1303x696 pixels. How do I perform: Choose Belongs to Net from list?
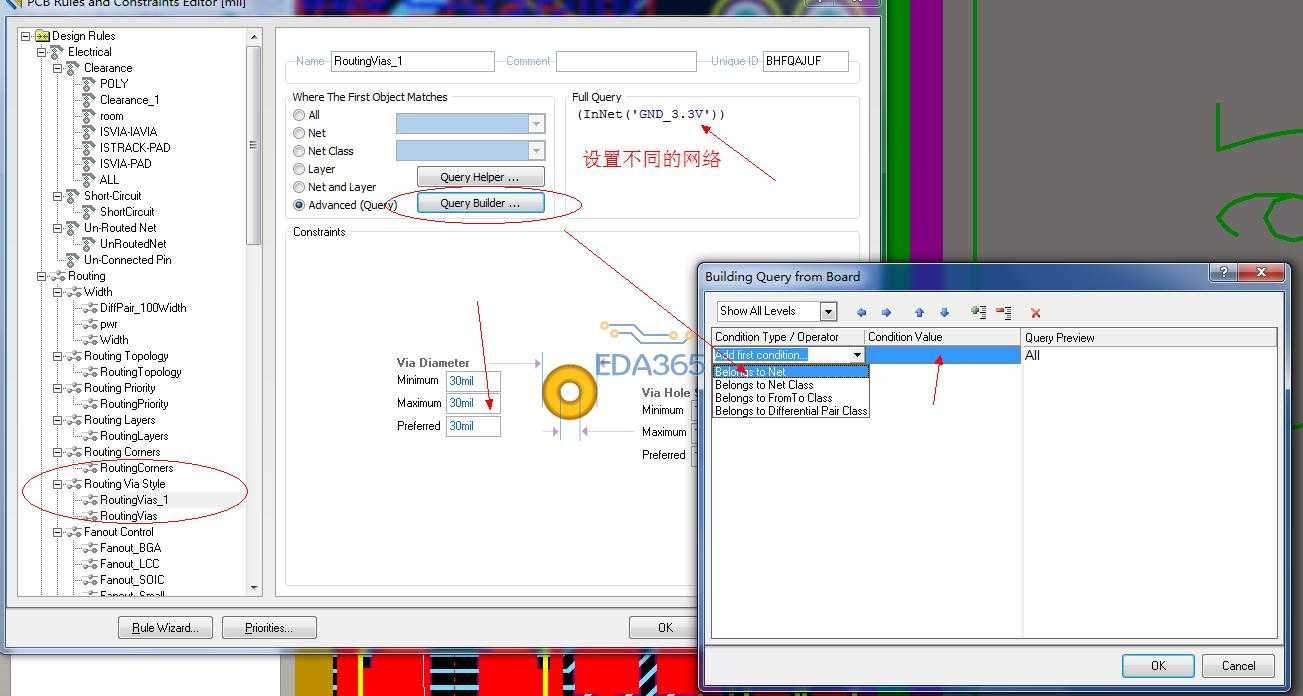click(790, 372)
